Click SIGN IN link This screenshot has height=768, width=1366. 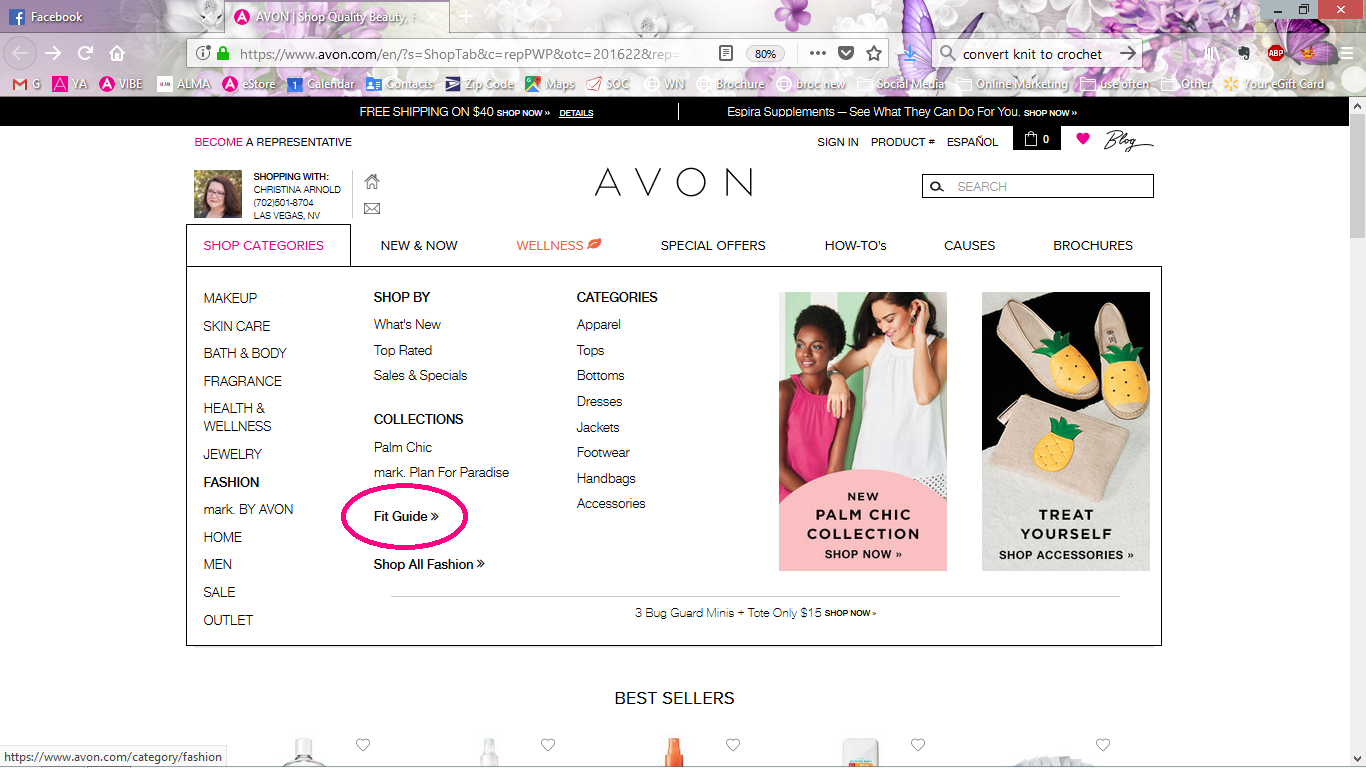(x=838, y=142)
